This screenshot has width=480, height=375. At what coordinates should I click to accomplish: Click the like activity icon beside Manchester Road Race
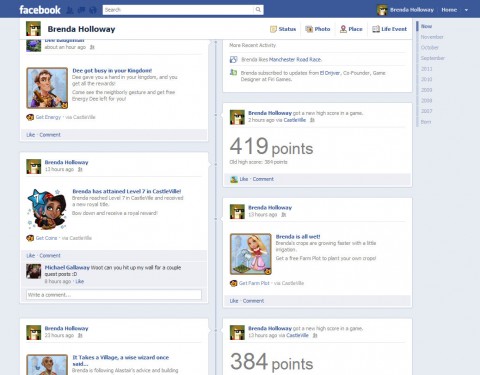(233, 60)
